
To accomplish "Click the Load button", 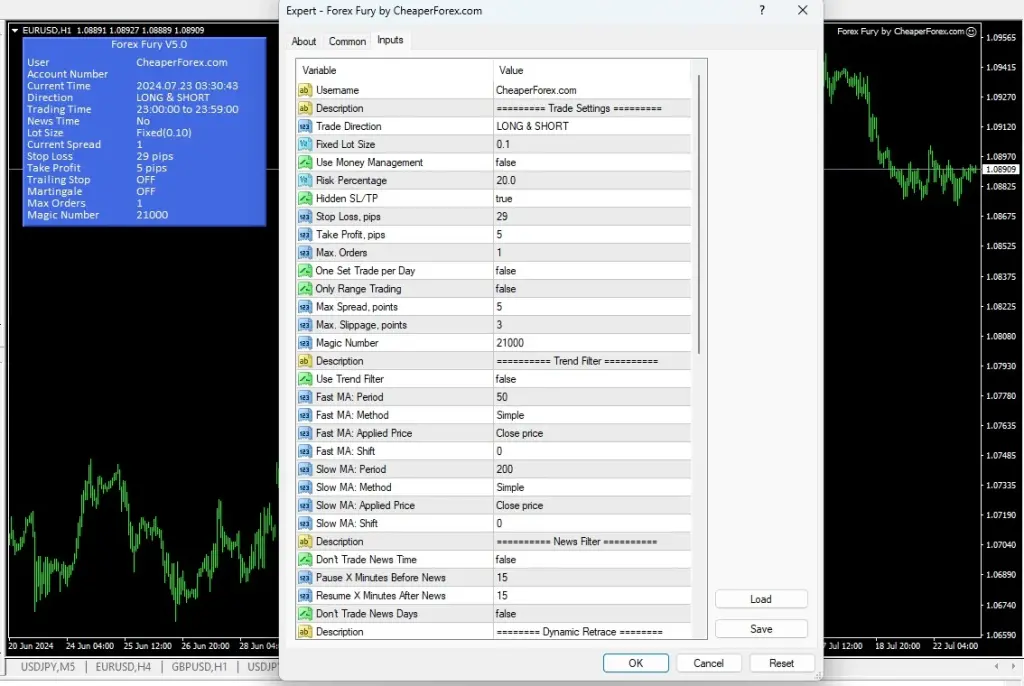I will (761, 599).
